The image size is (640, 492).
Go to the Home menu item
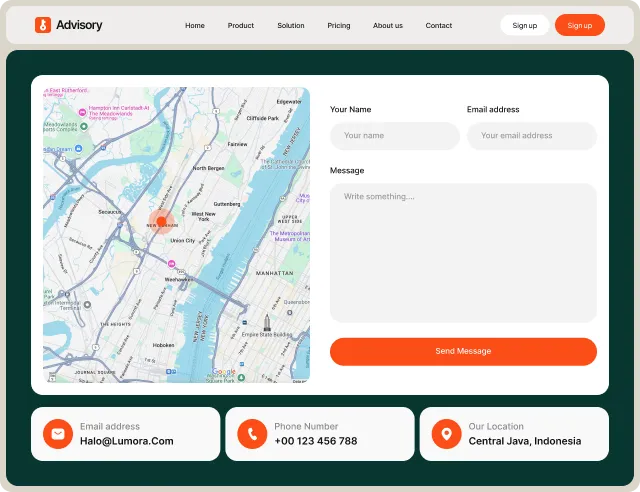(195, 25)
